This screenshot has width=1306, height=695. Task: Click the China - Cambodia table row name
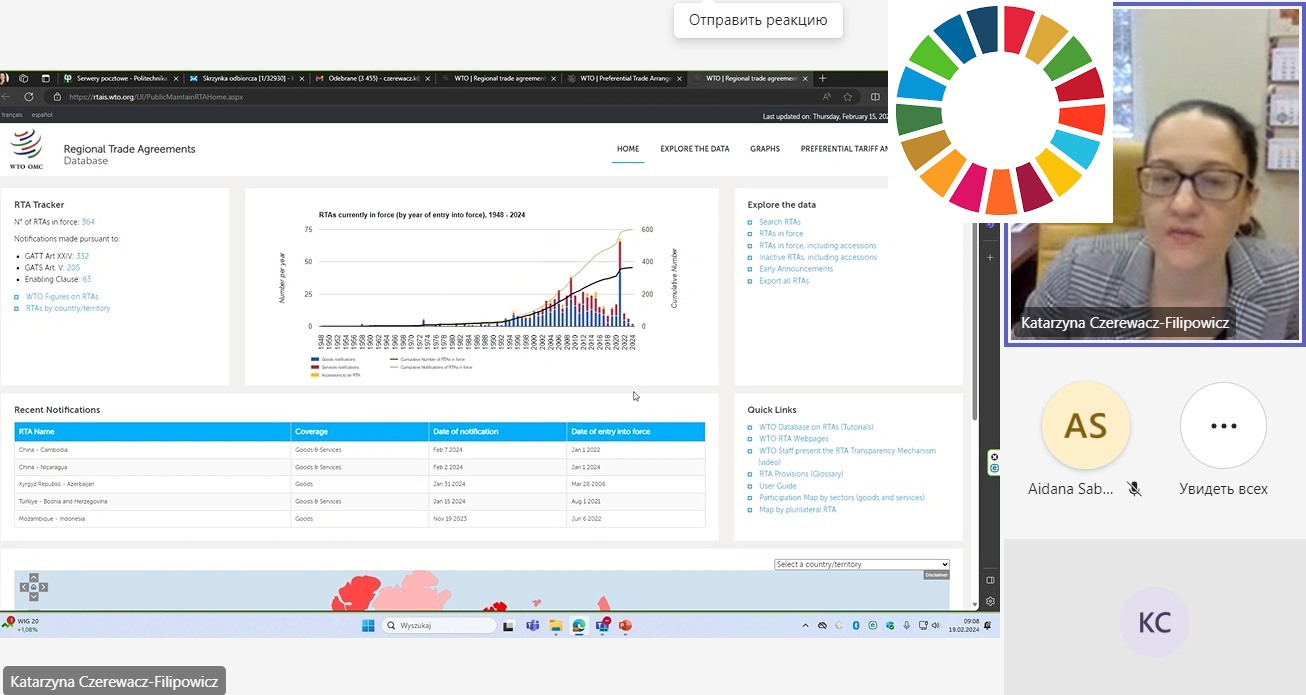41,450
